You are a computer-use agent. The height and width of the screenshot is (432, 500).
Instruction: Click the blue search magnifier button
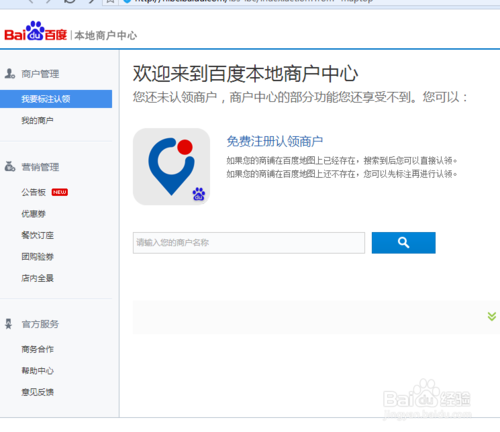tap(403, 243)
